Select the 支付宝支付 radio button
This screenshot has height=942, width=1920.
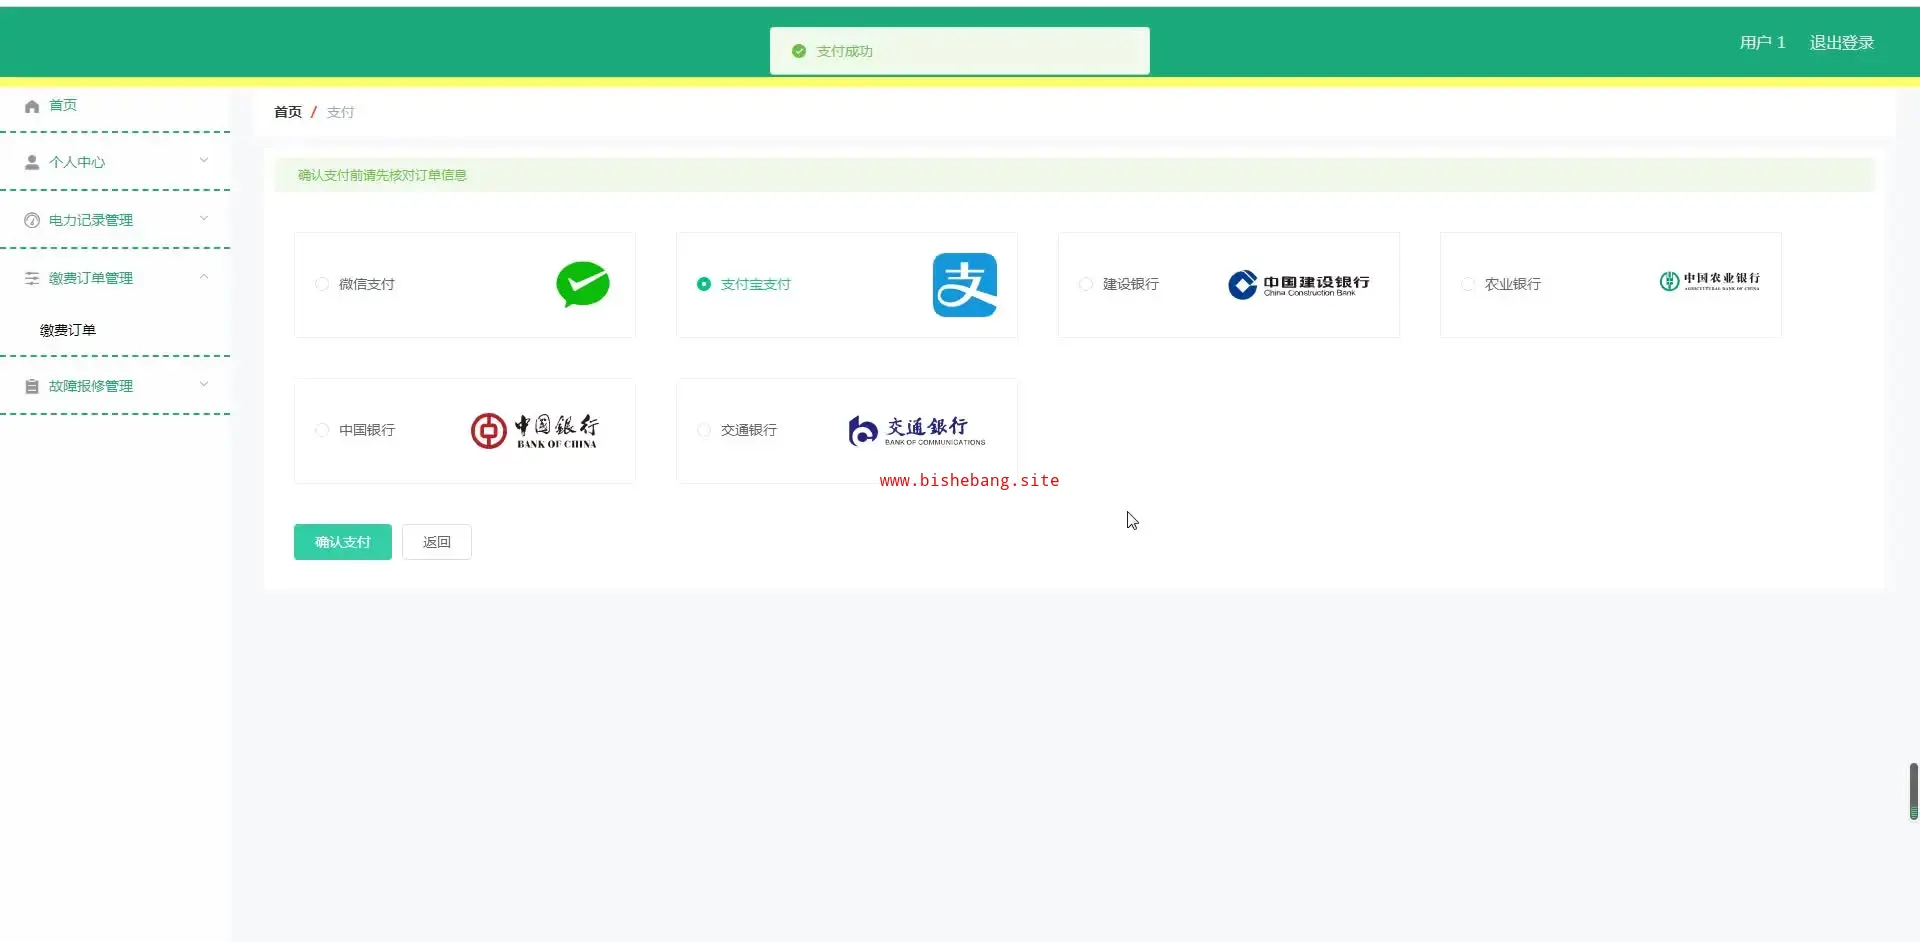click(704, 284)
